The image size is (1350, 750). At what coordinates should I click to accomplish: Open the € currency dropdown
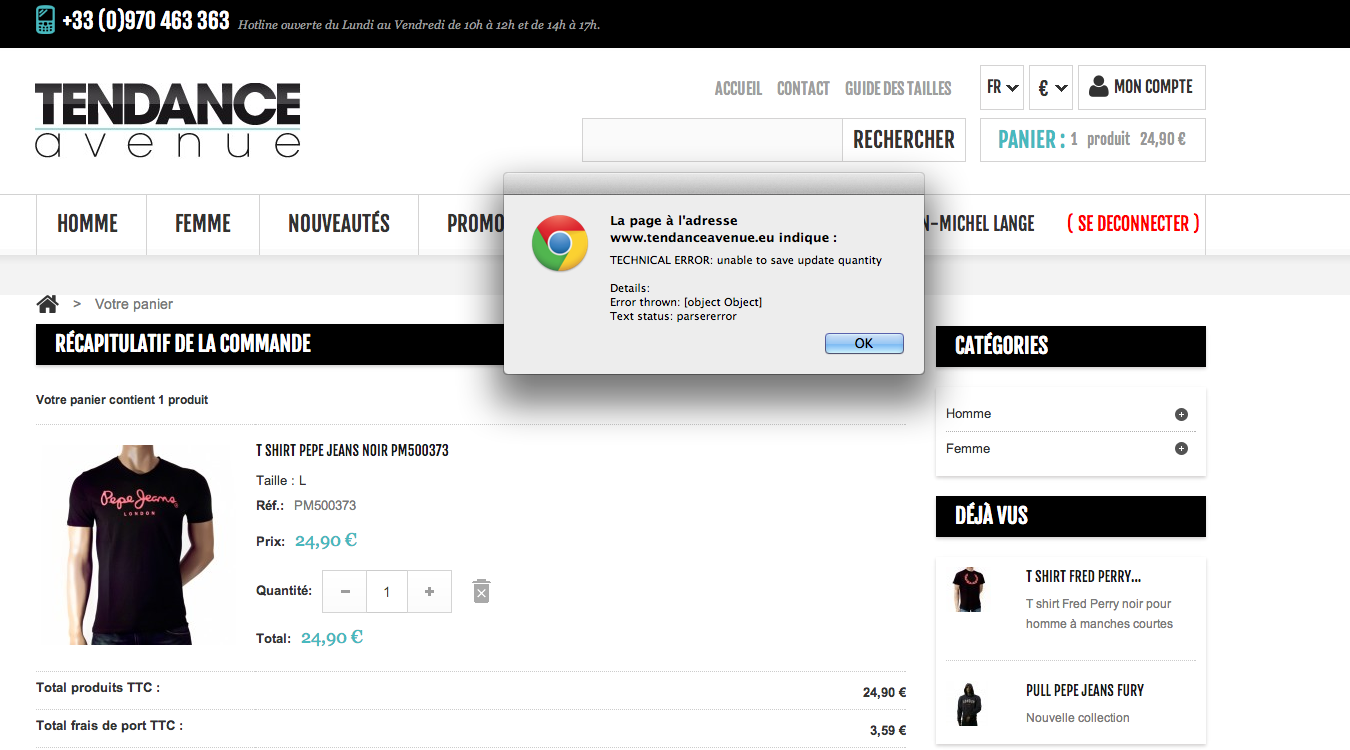pos(1051,87)
